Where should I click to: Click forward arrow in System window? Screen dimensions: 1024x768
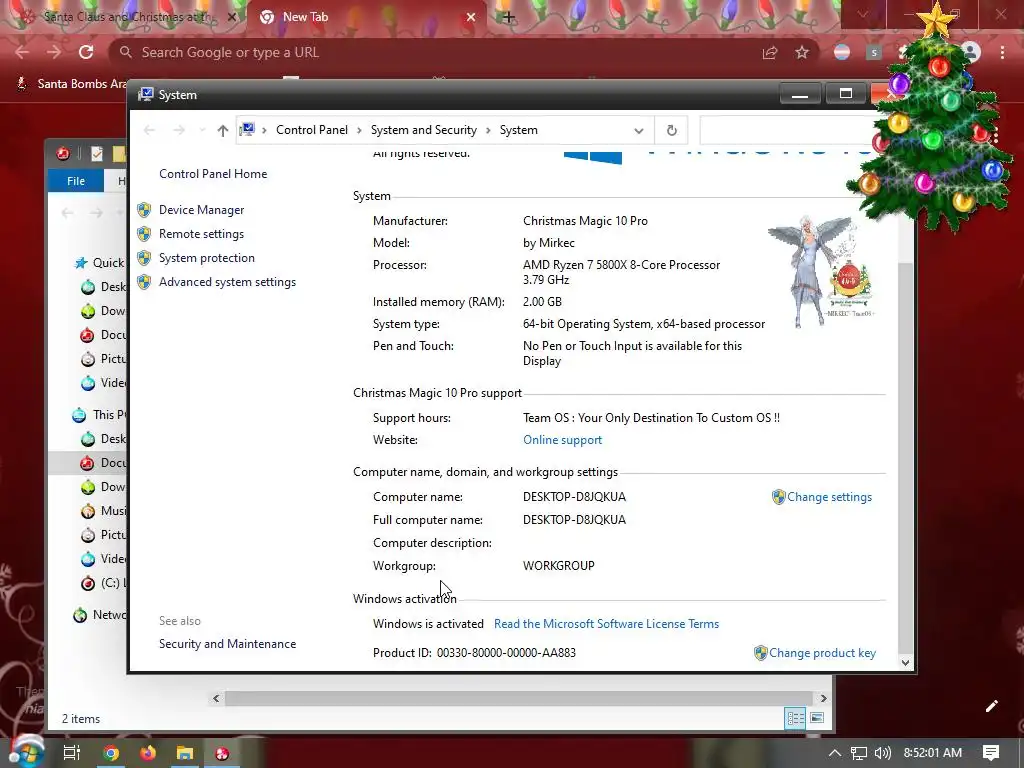[179, 131]
